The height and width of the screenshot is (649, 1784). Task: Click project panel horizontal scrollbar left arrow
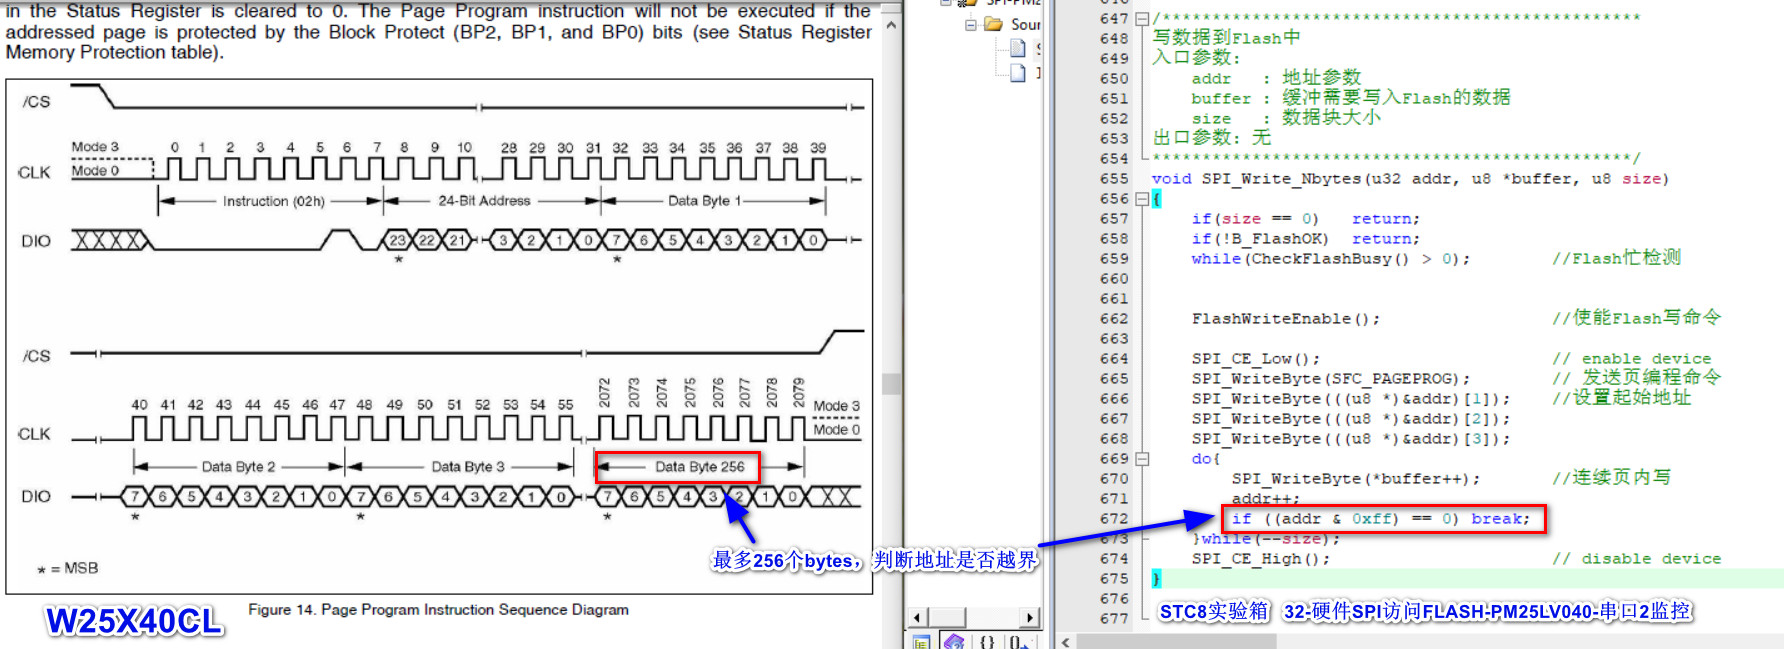(x=917, y=617)
